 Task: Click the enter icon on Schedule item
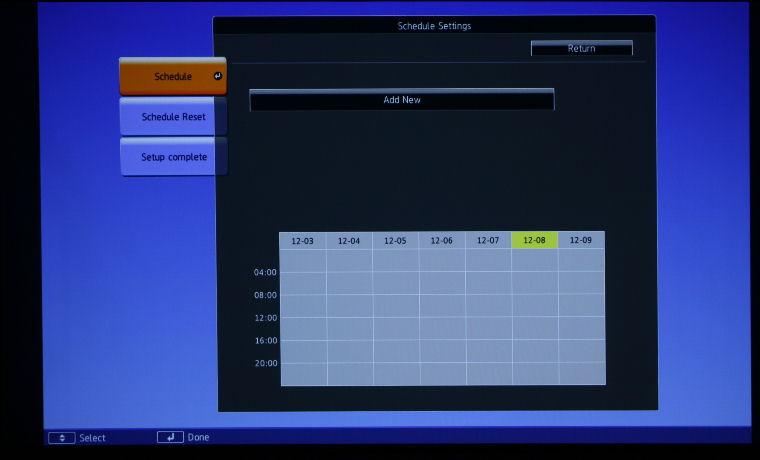pyautogui.click(x=218, y=76)
